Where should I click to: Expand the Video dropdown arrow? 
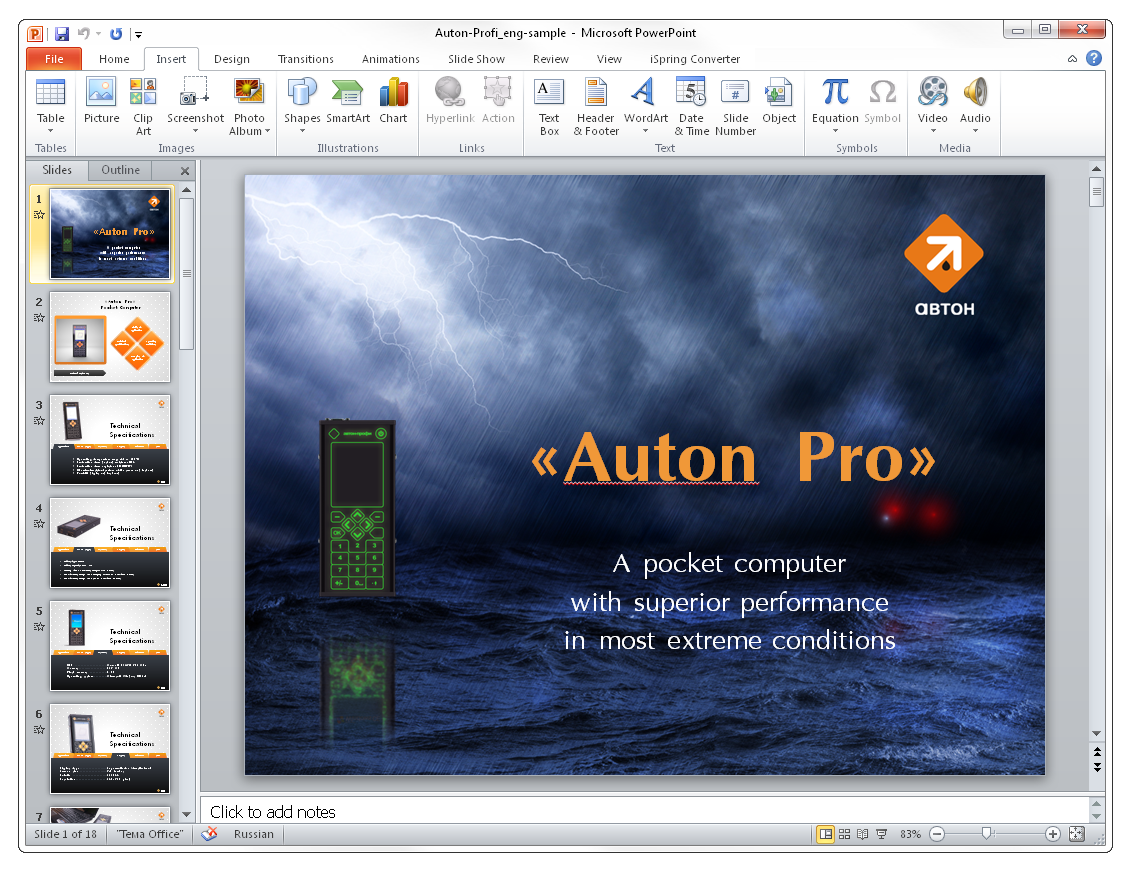(933, 131)
